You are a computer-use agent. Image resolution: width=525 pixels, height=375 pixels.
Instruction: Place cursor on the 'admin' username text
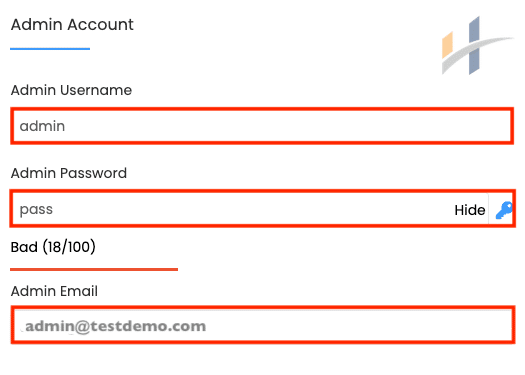[42, 126]
